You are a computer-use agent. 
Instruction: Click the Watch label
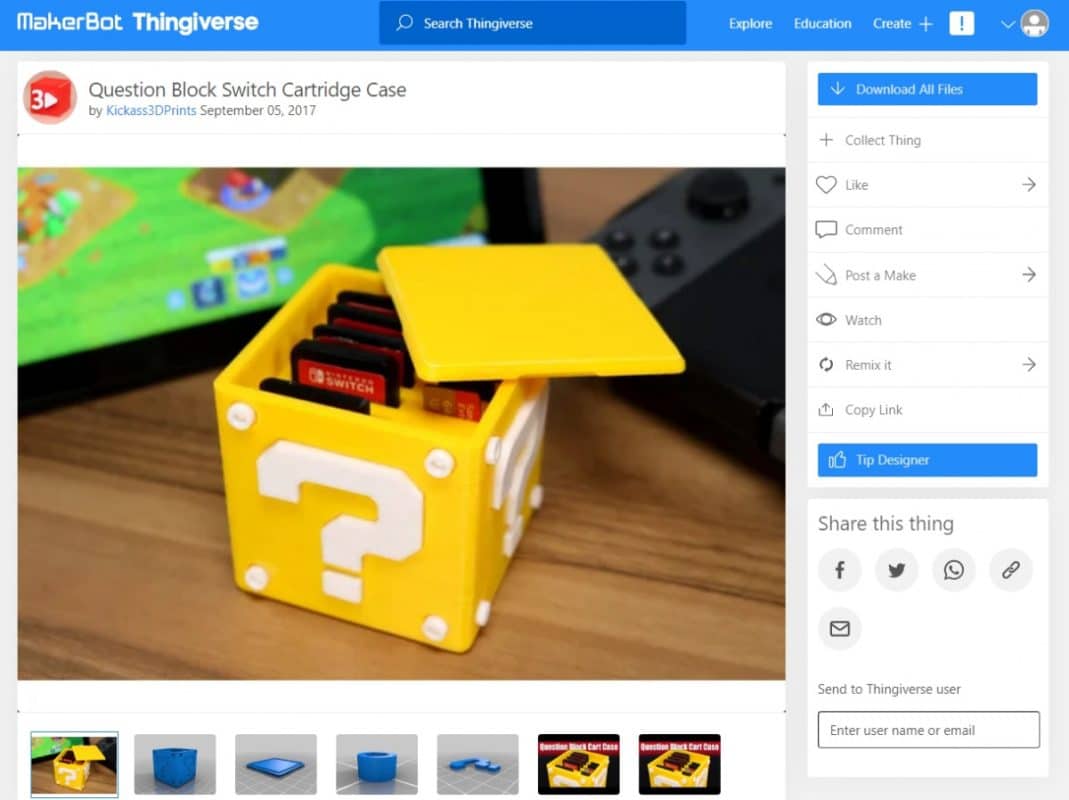[x=863, y=320]
